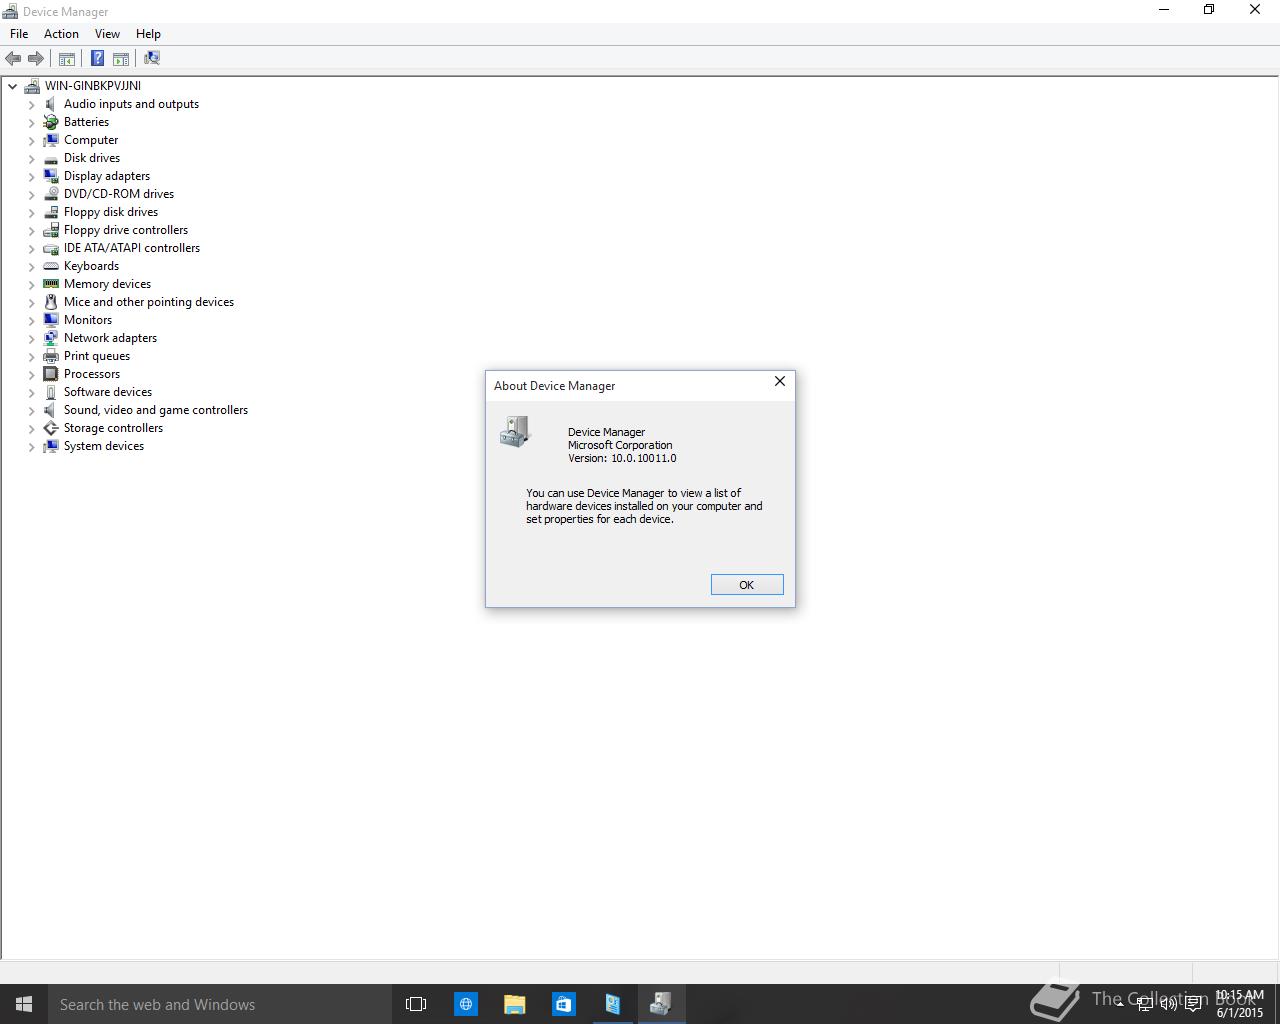Click the volume speaker tray icon

[x=1169, y=1004]
